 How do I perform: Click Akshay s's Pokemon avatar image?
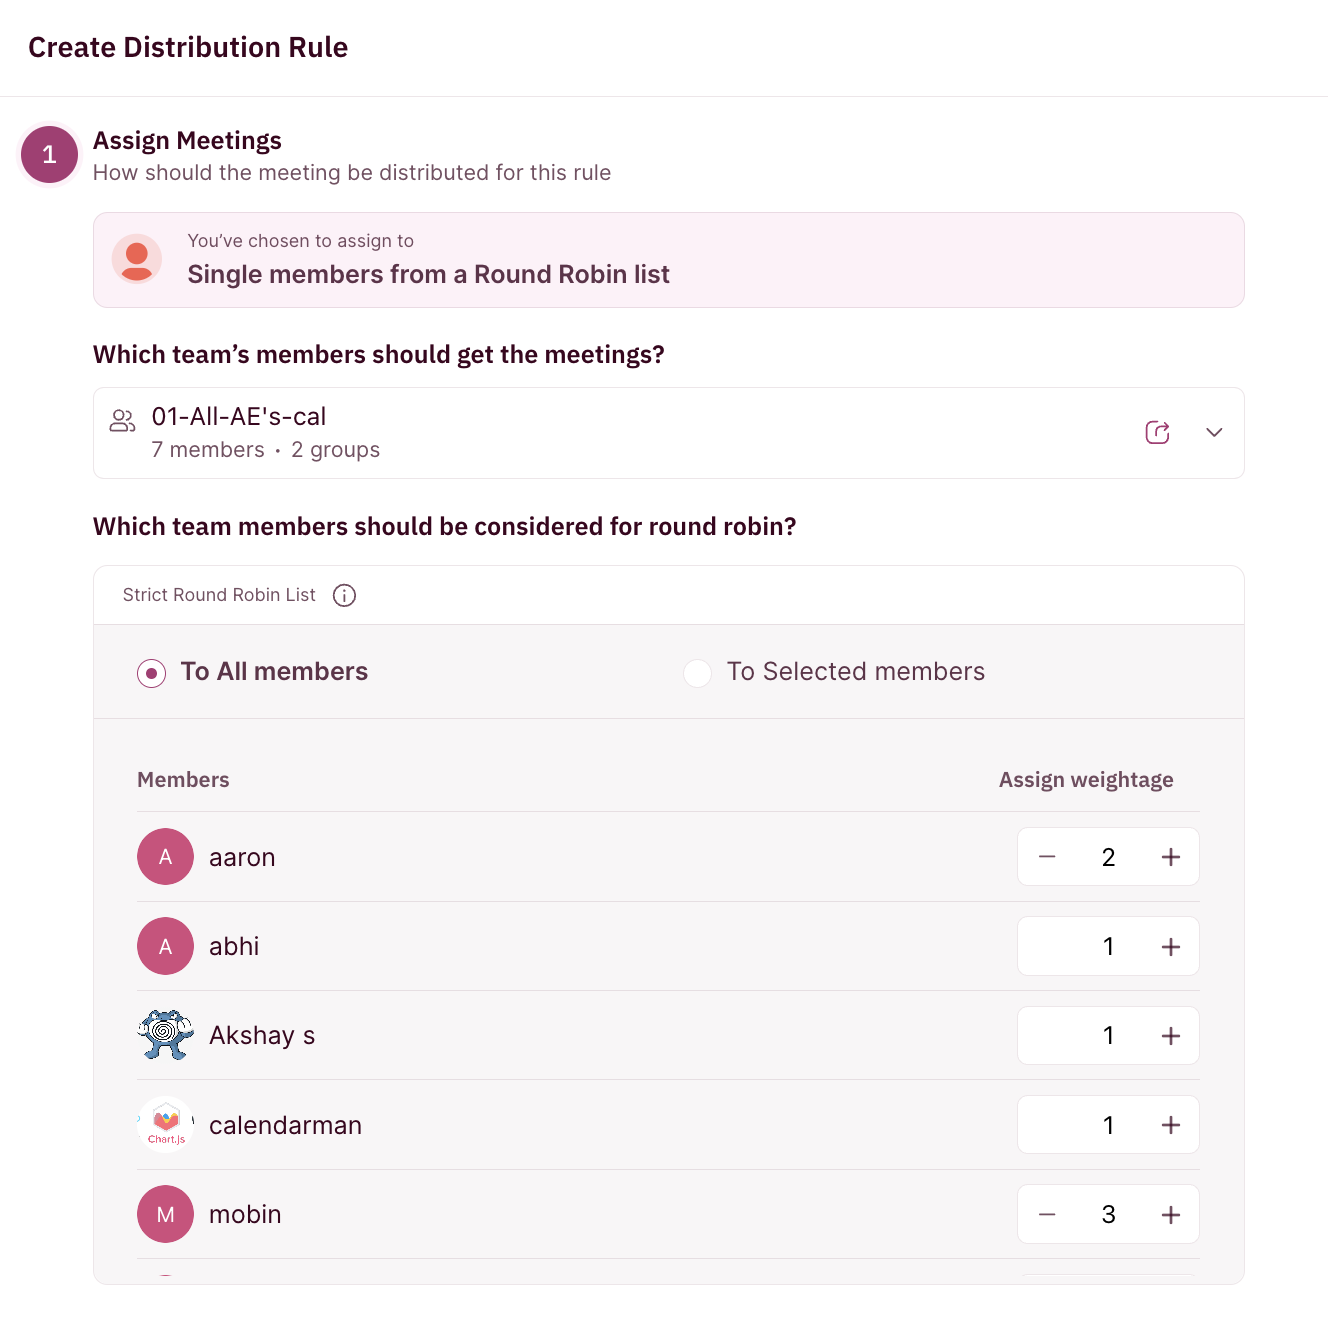click(x=165, y=1035)
